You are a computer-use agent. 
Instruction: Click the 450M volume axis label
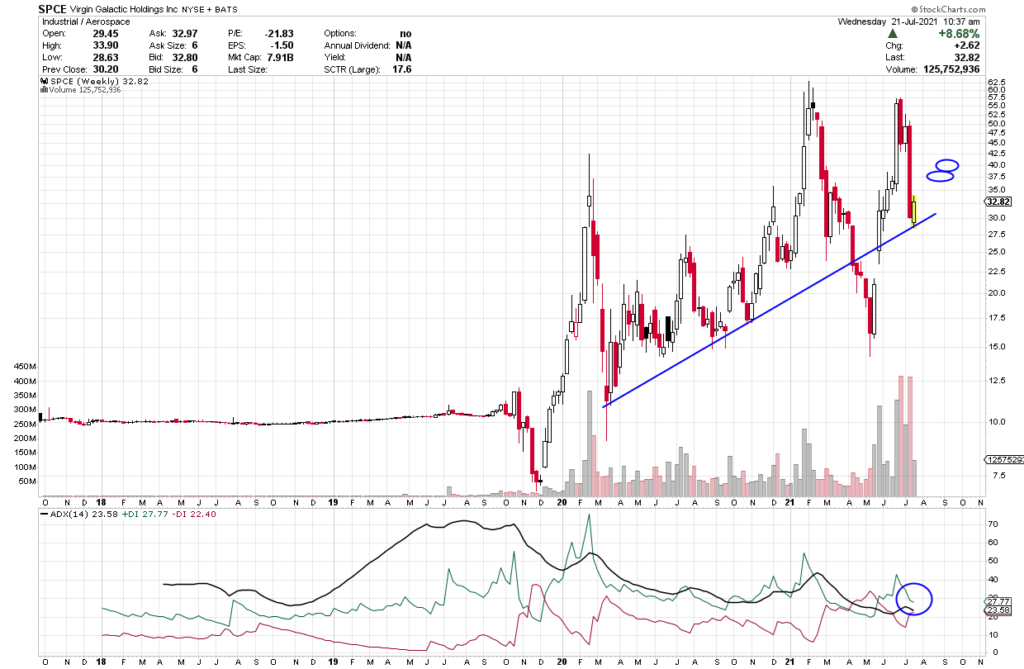[25, 367]
